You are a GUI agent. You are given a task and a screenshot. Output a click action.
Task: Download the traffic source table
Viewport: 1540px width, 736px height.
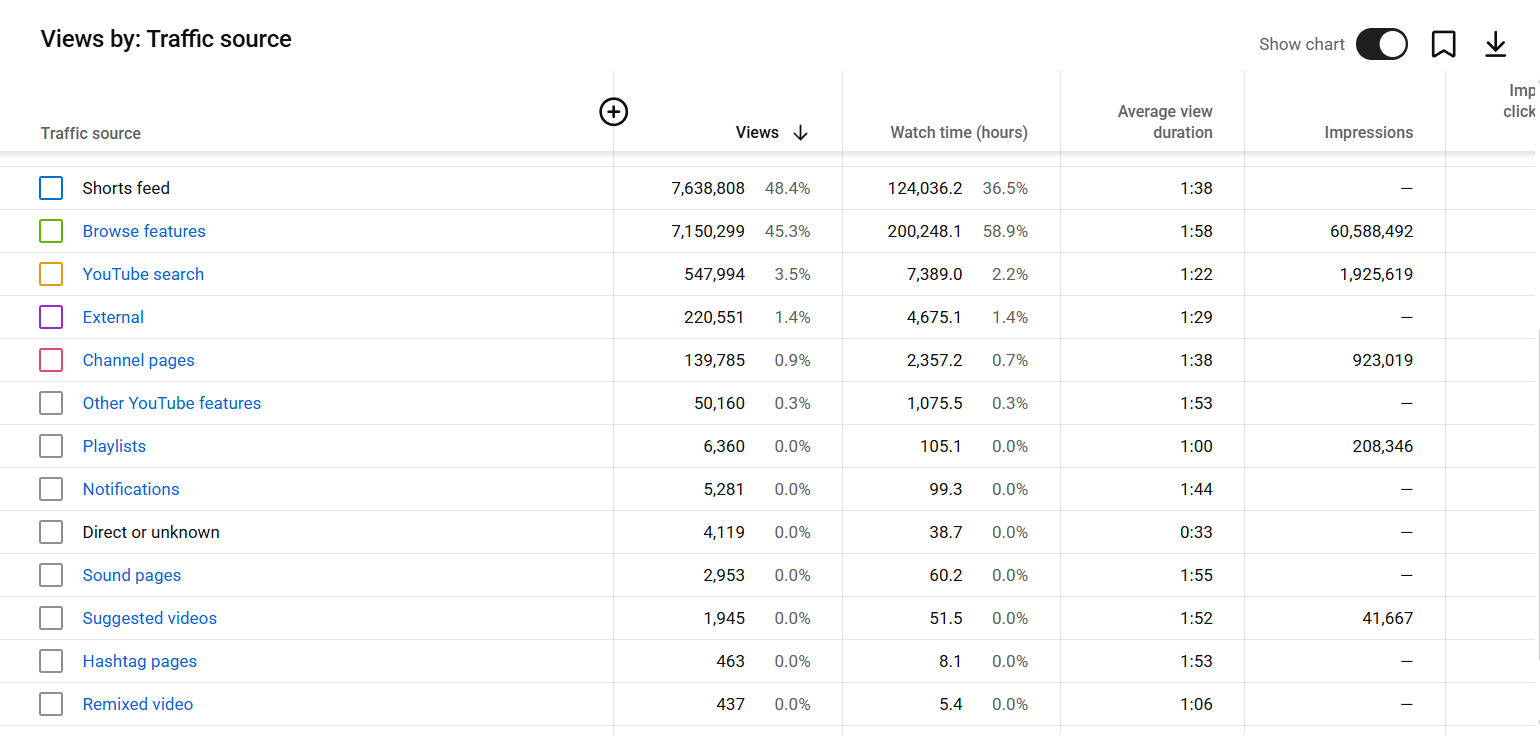(1495, 44)
